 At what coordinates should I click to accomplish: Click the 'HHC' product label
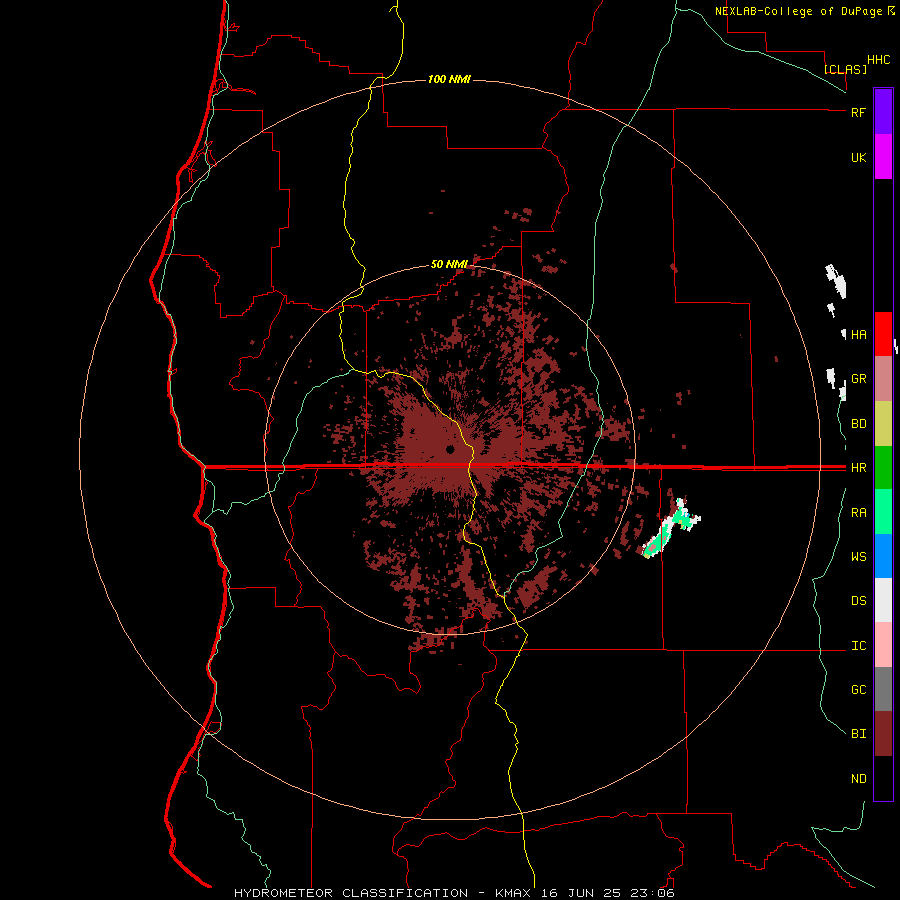pyautogui.click(x=879, y=60)
